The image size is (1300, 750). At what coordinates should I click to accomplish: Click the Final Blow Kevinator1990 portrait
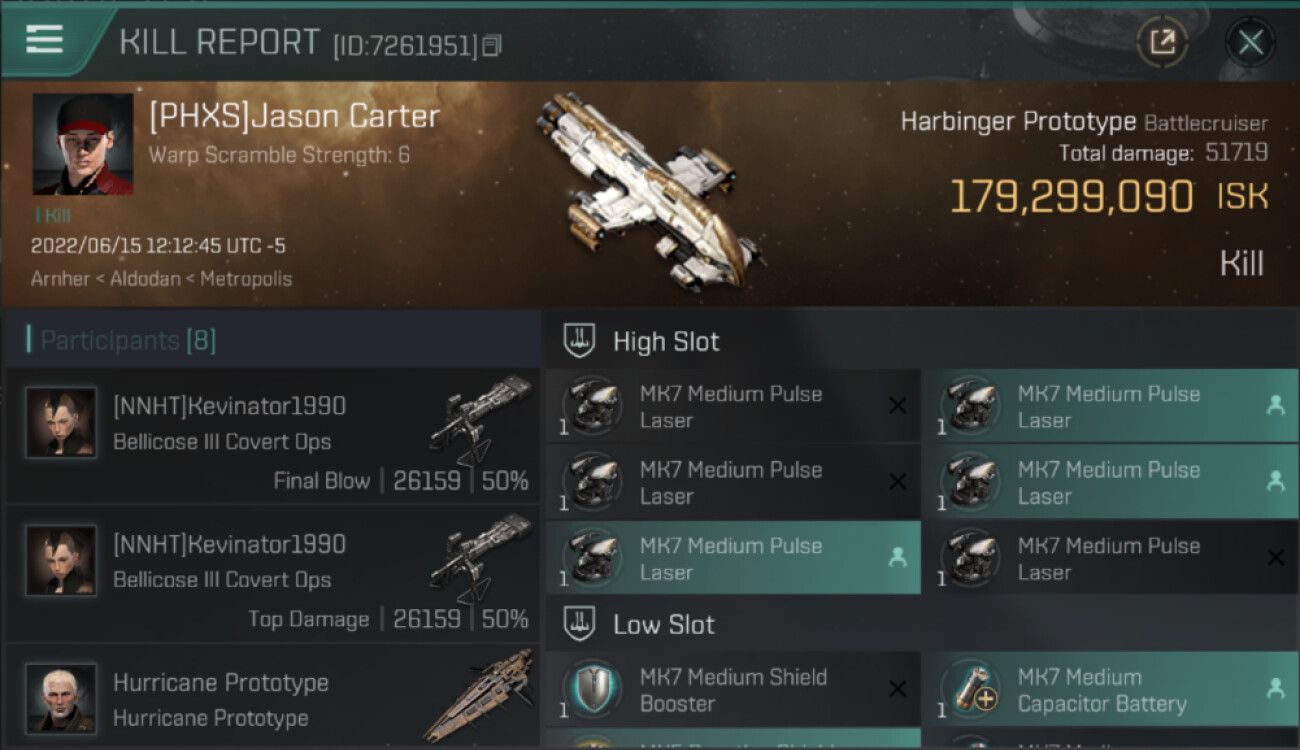pos(61,423)
